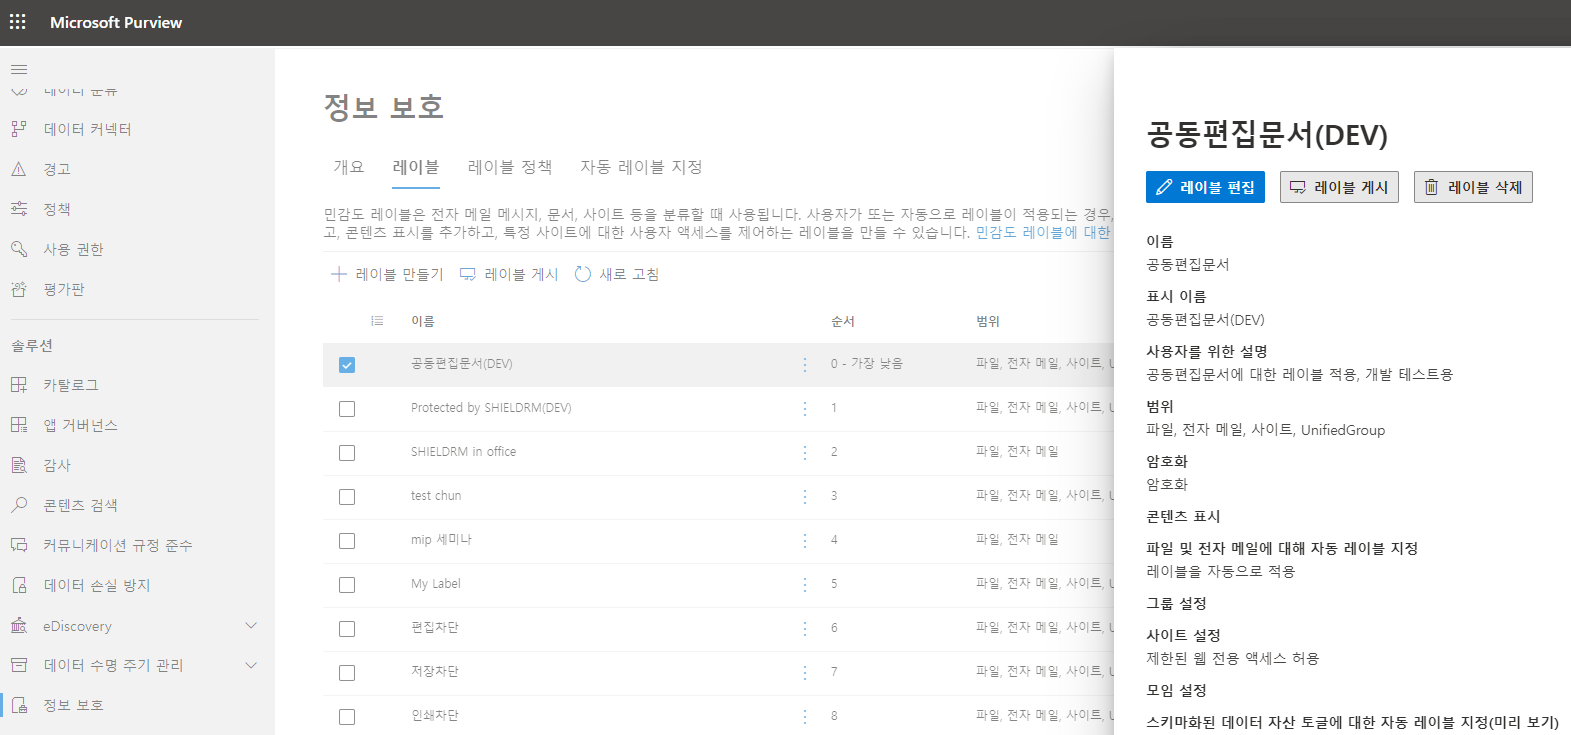Go to Microsoft Purview home title
The width and height of the screenshot is (1571, 735).
pos(116,22)
